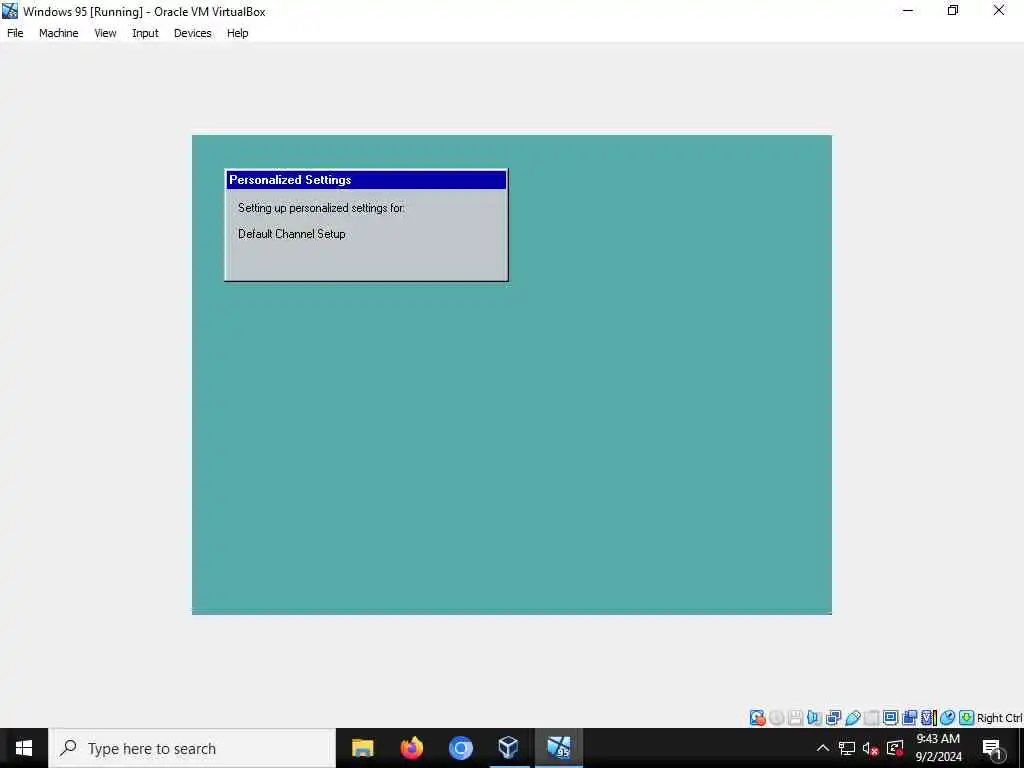This screenshot has height=768, width=1024.
Task: Switch to VirtualBox Manager cube taskbar icon
Action: click(x=509, y=748)
